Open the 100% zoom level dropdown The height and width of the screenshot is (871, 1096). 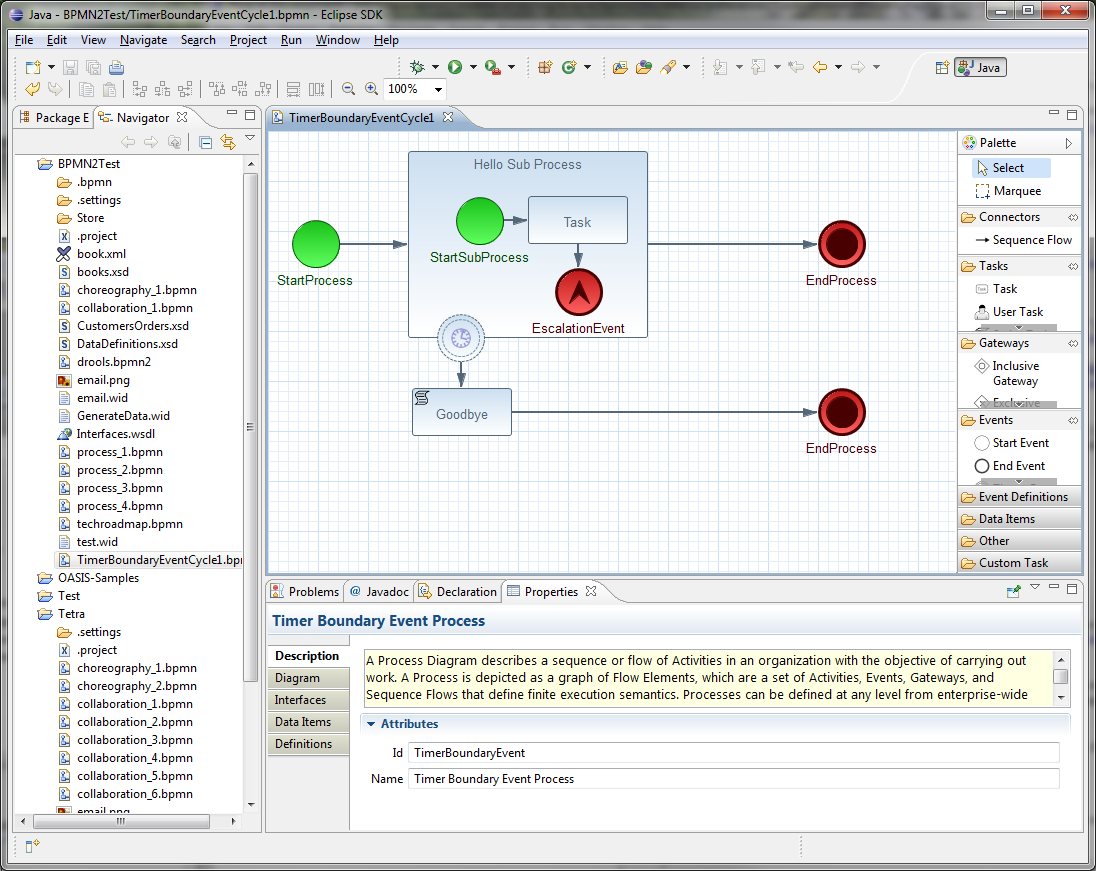[438, 90]
